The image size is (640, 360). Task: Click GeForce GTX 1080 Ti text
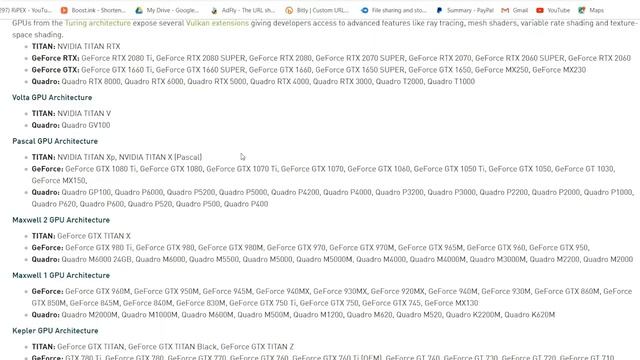click(101, 169)
